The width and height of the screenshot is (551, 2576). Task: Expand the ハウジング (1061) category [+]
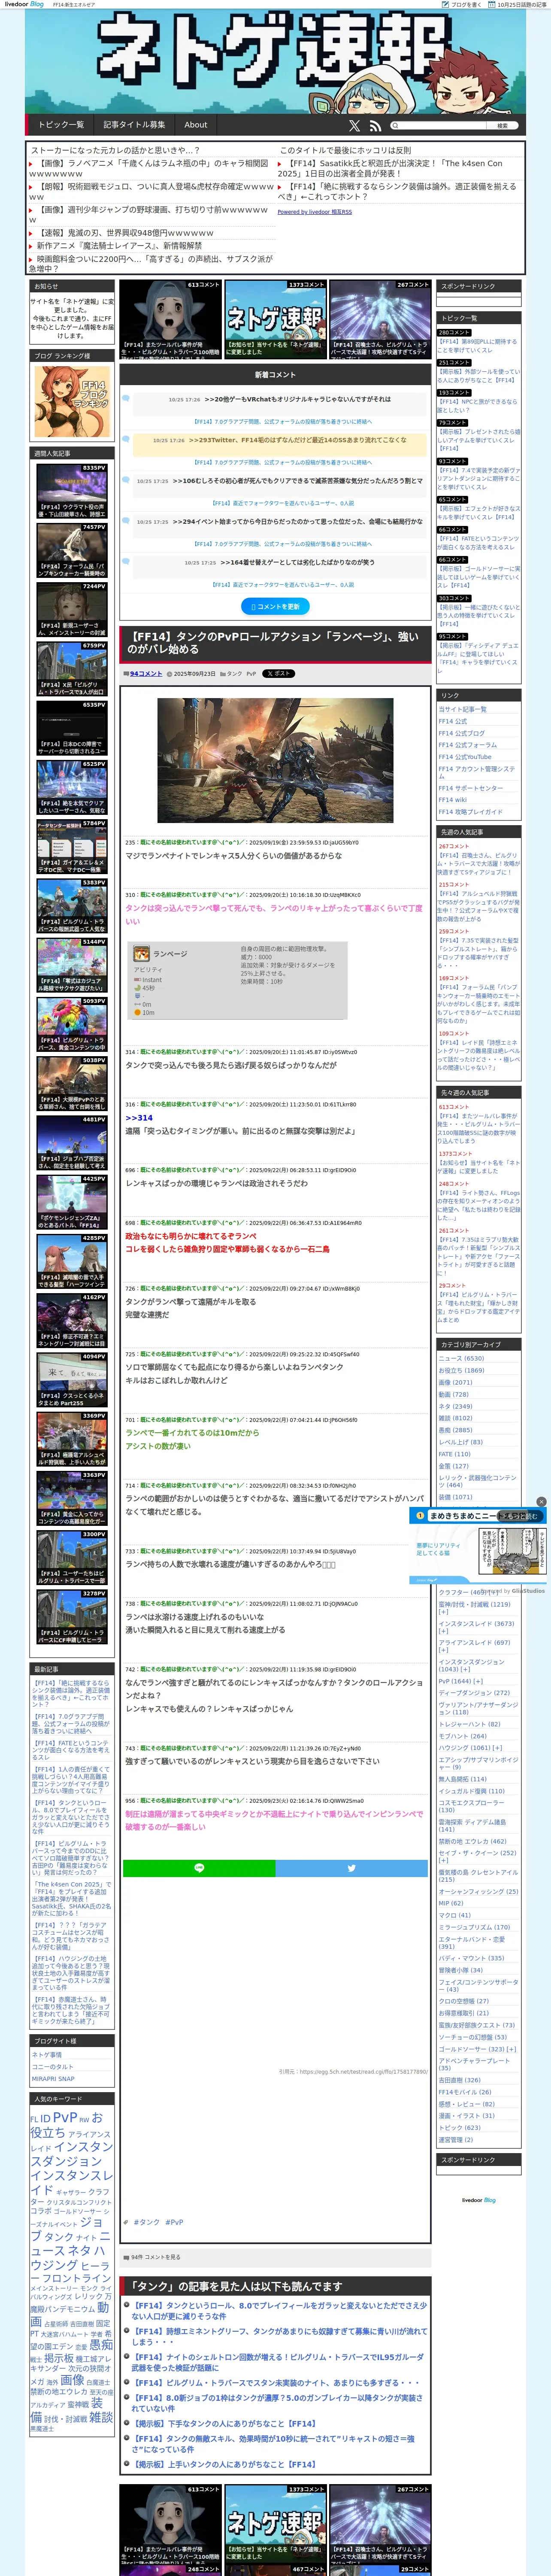tap(497, 1747)
